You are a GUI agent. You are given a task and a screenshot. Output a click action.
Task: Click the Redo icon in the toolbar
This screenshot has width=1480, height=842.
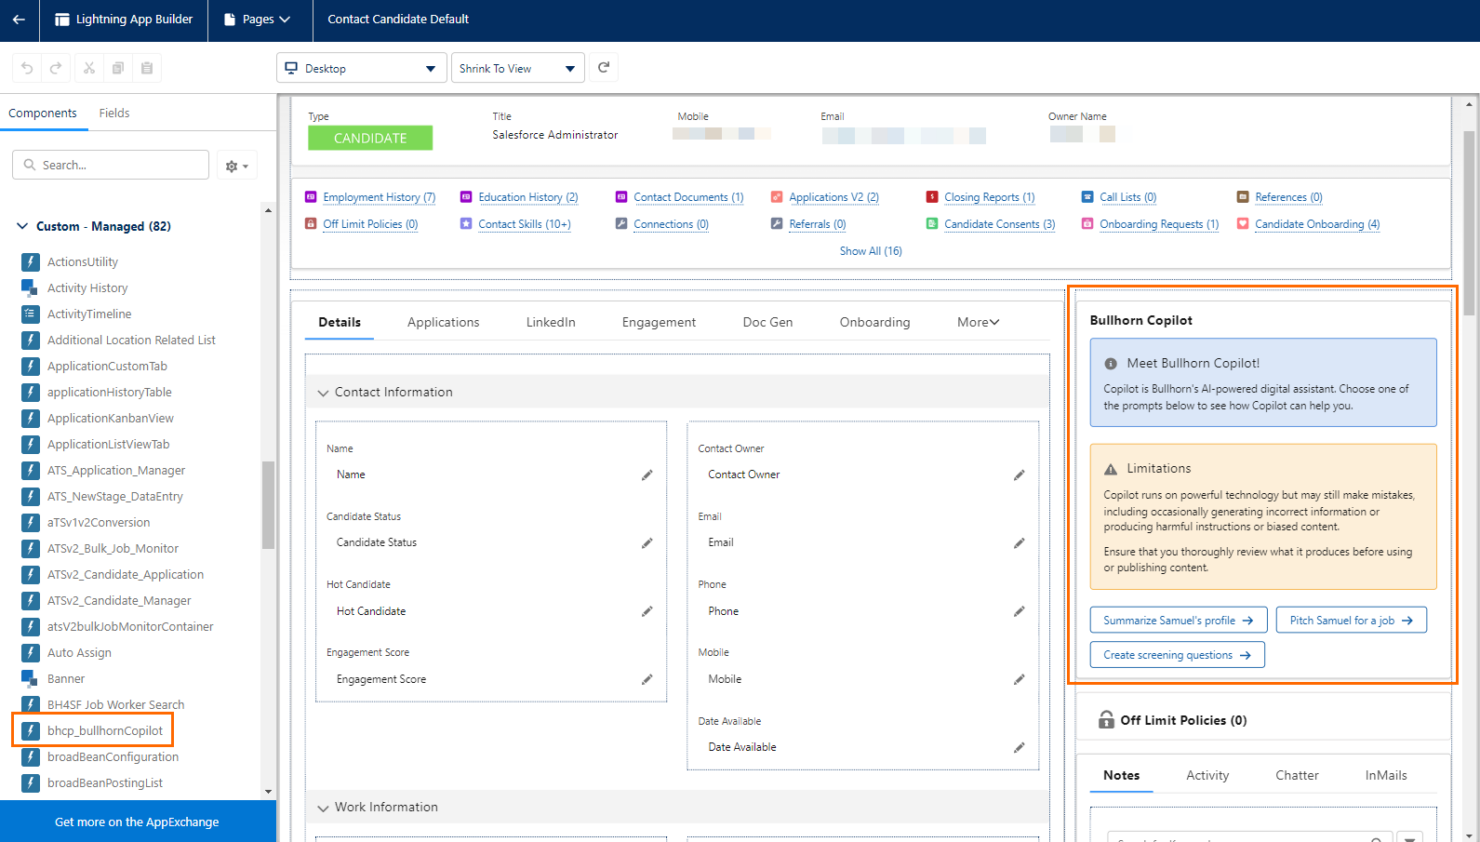click(56, 68)
